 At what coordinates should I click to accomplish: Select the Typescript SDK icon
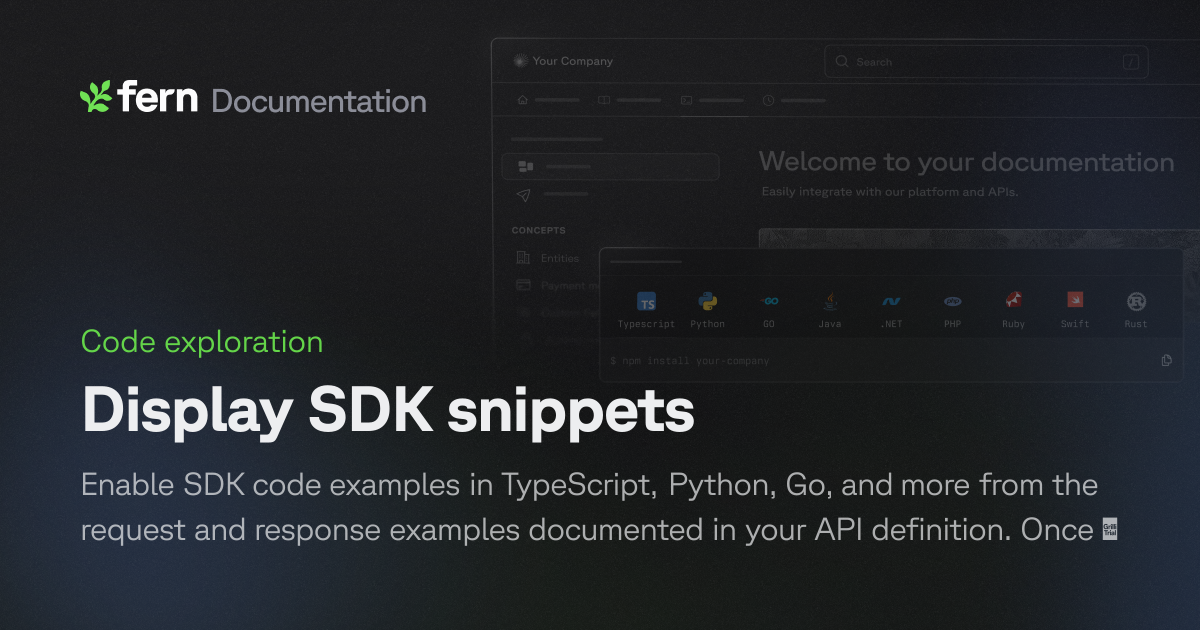tap(647, 303)
